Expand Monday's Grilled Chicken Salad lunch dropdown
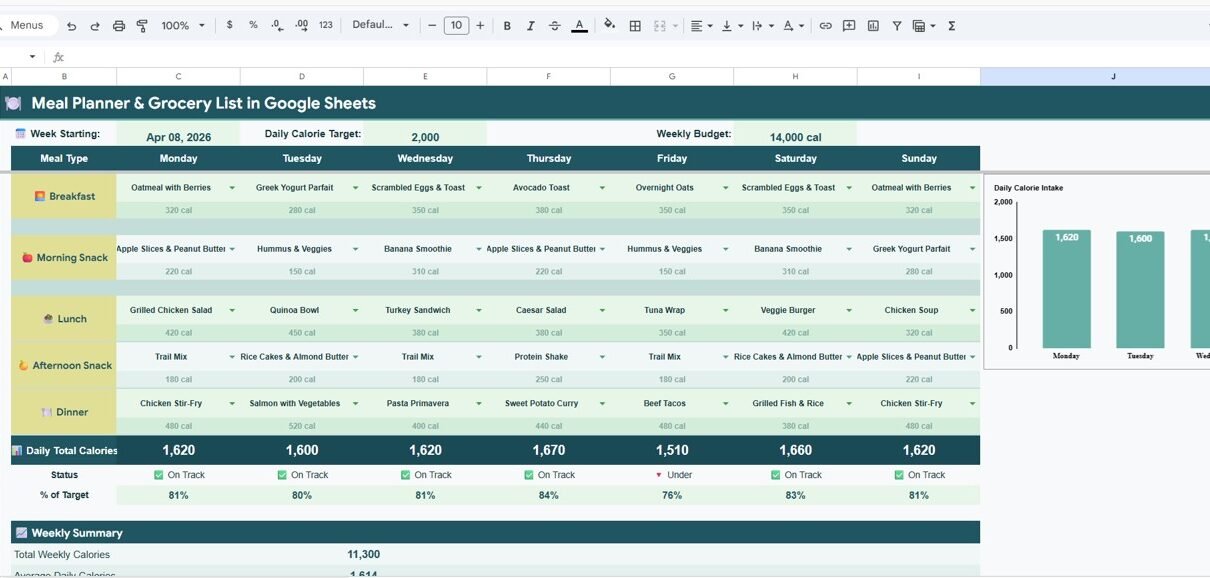1210x578 pixels. pyautogui.click(x=232, y=311)
